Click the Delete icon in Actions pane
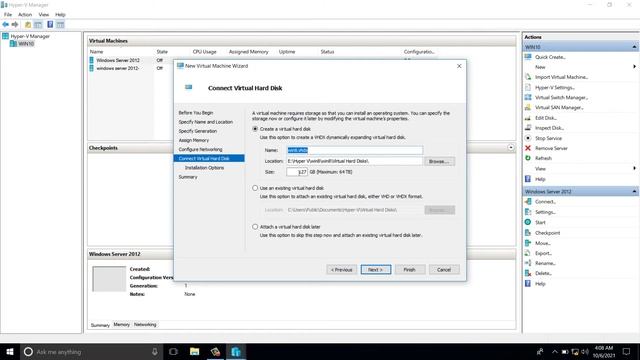This screenshot has height=360, width=640. click(528, 273)
